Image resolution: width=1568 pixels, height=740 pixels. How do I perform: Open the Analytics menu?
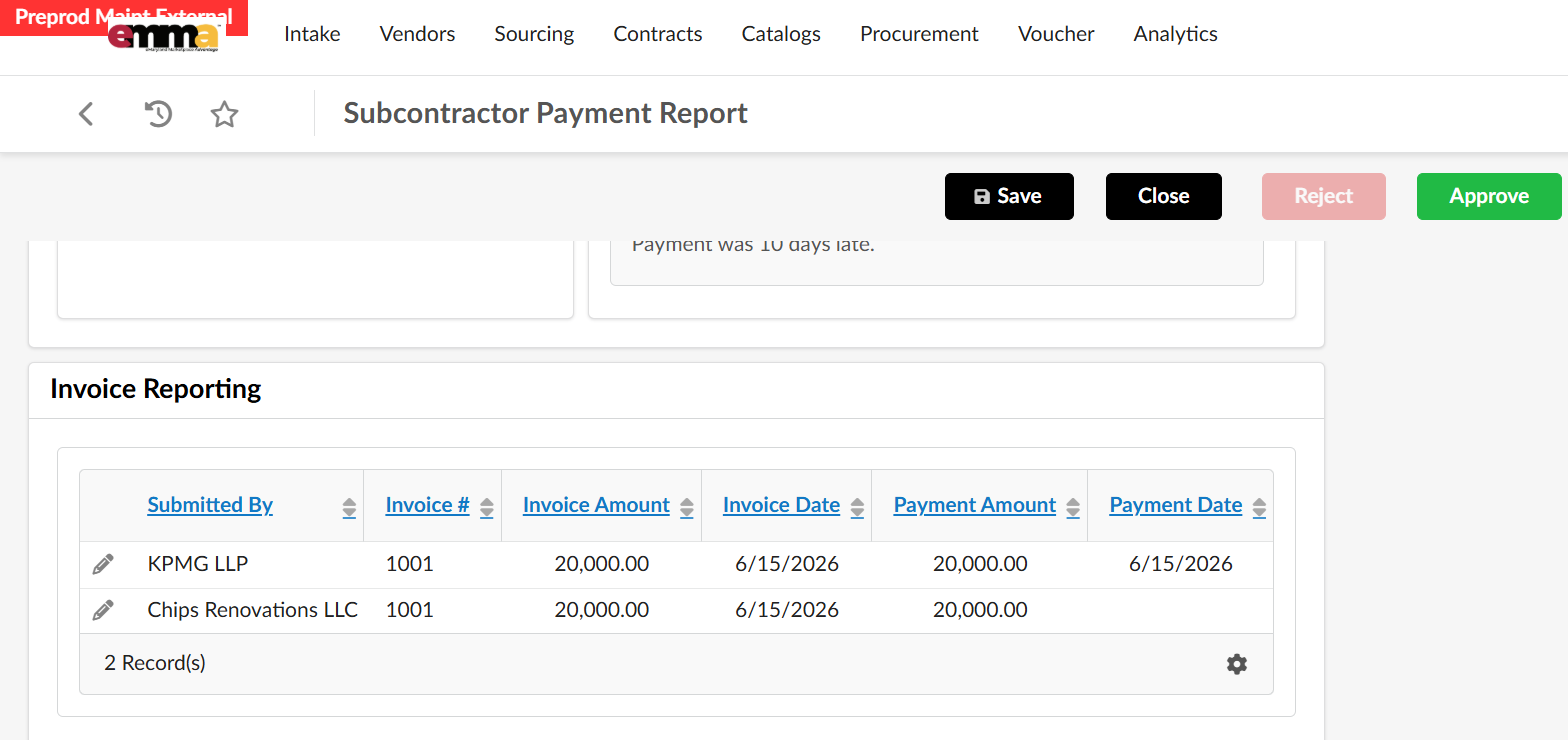coord(1175,34)
